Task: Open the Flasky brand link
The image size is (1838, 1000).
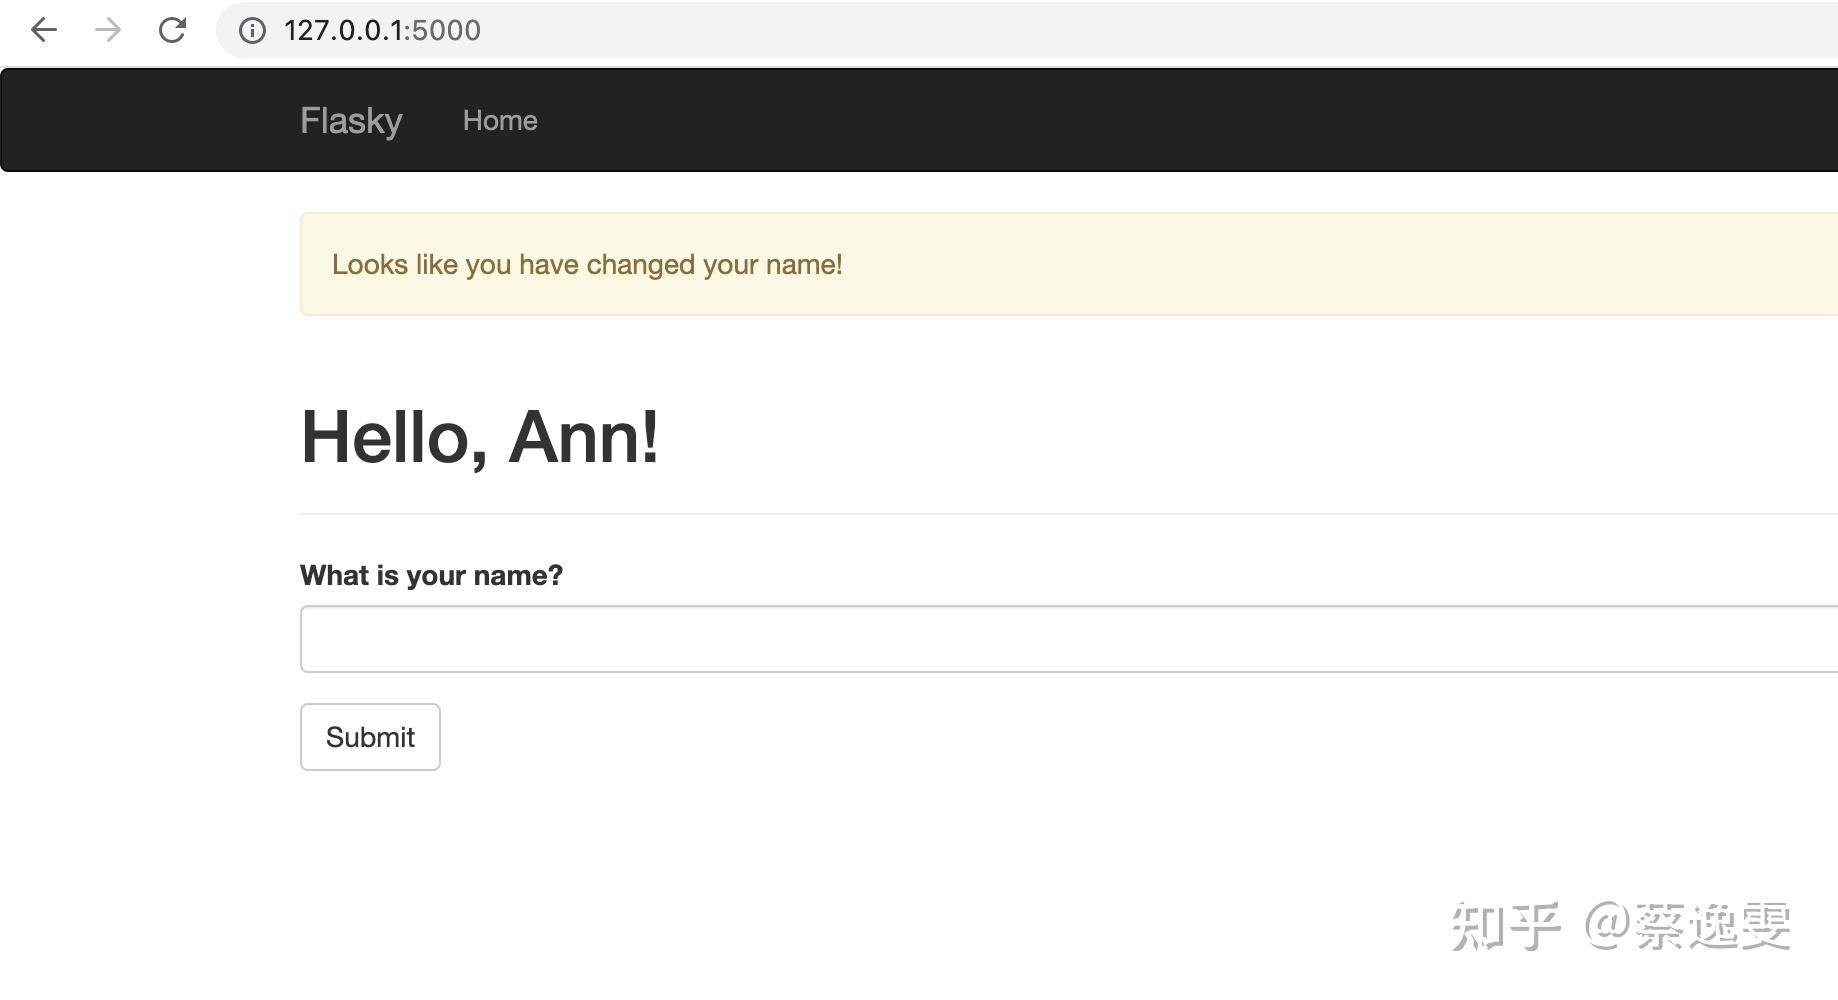Action: click(351, 121)
